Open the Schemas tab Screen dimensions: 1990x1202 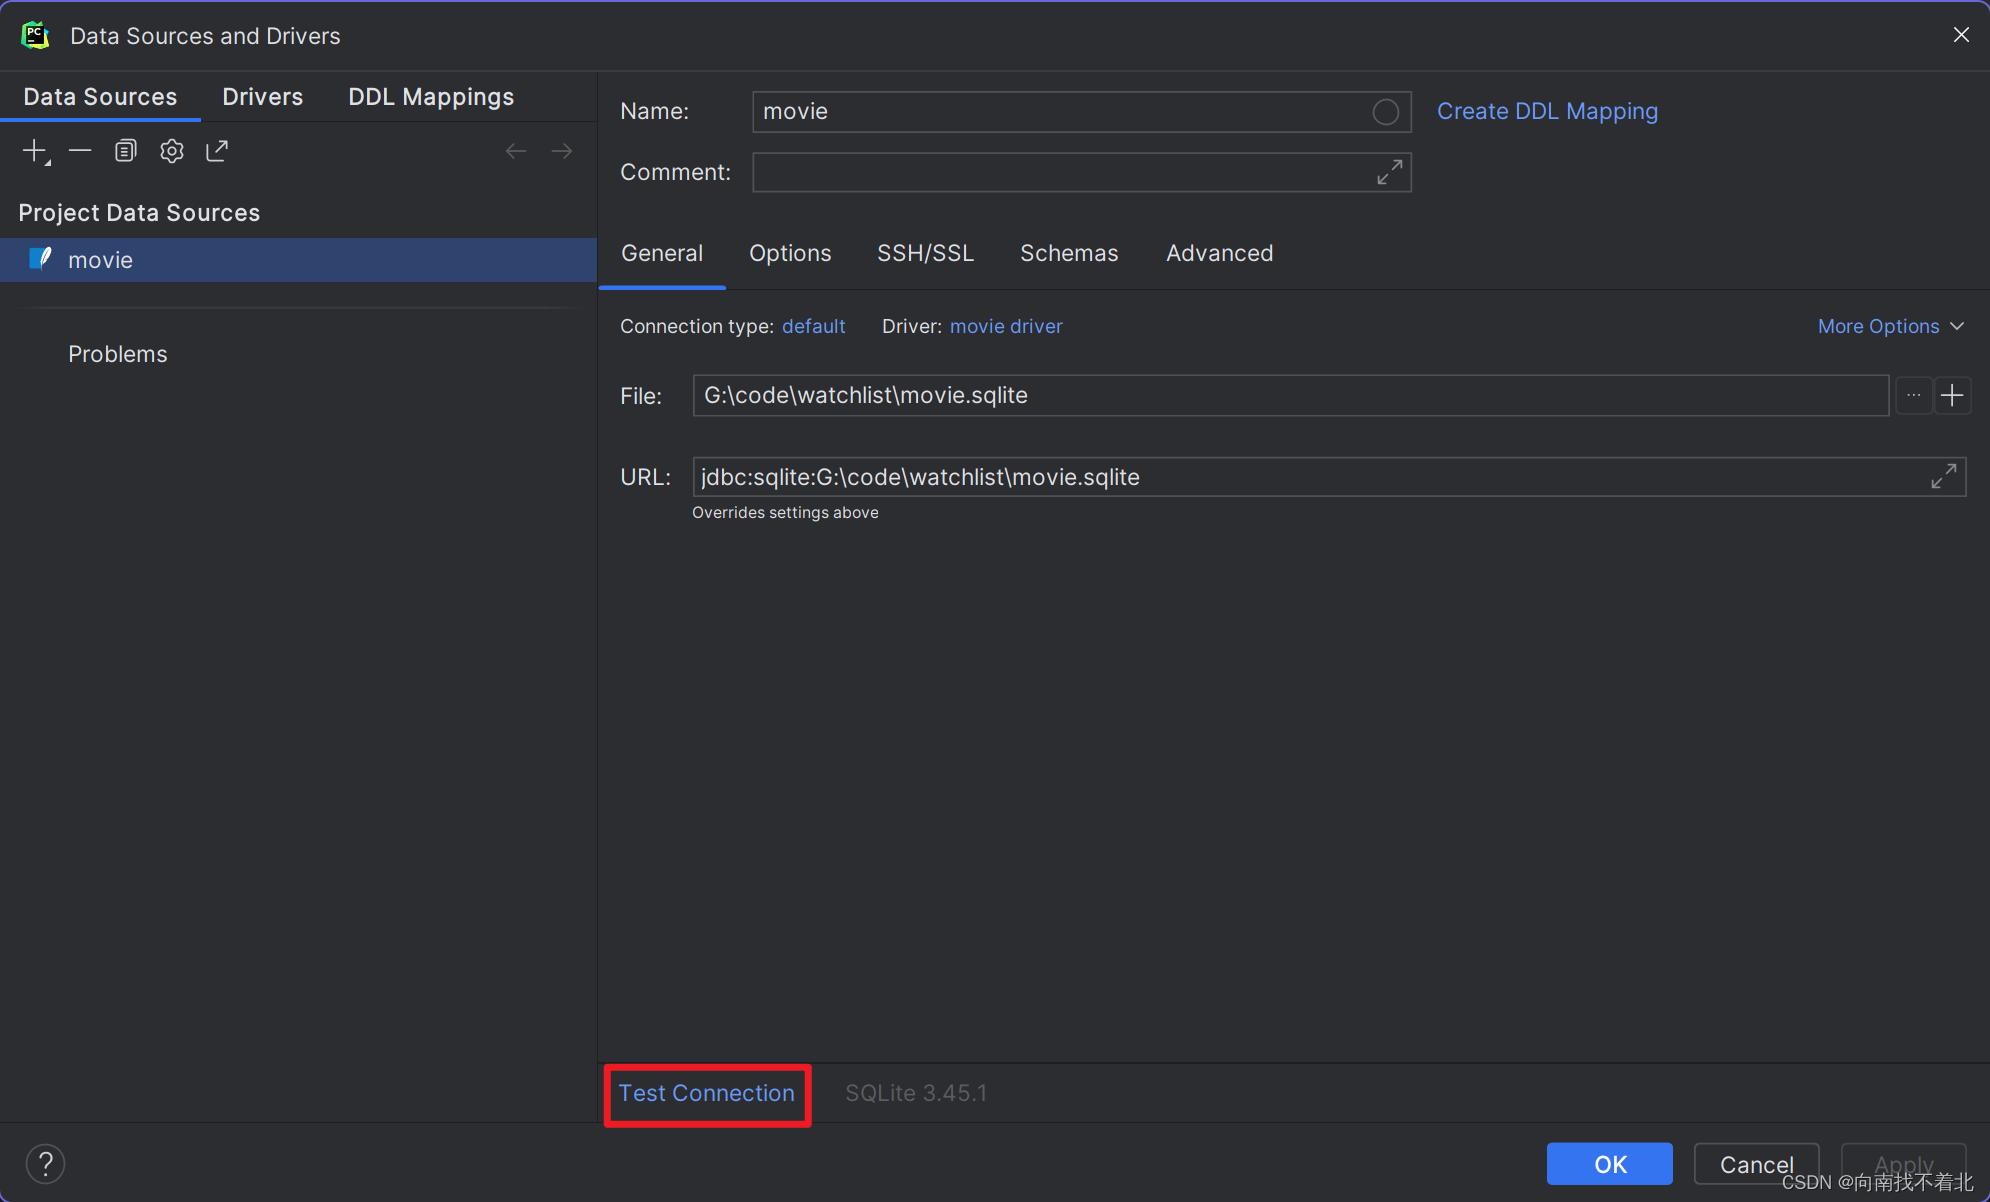[x=1069, y=253]
